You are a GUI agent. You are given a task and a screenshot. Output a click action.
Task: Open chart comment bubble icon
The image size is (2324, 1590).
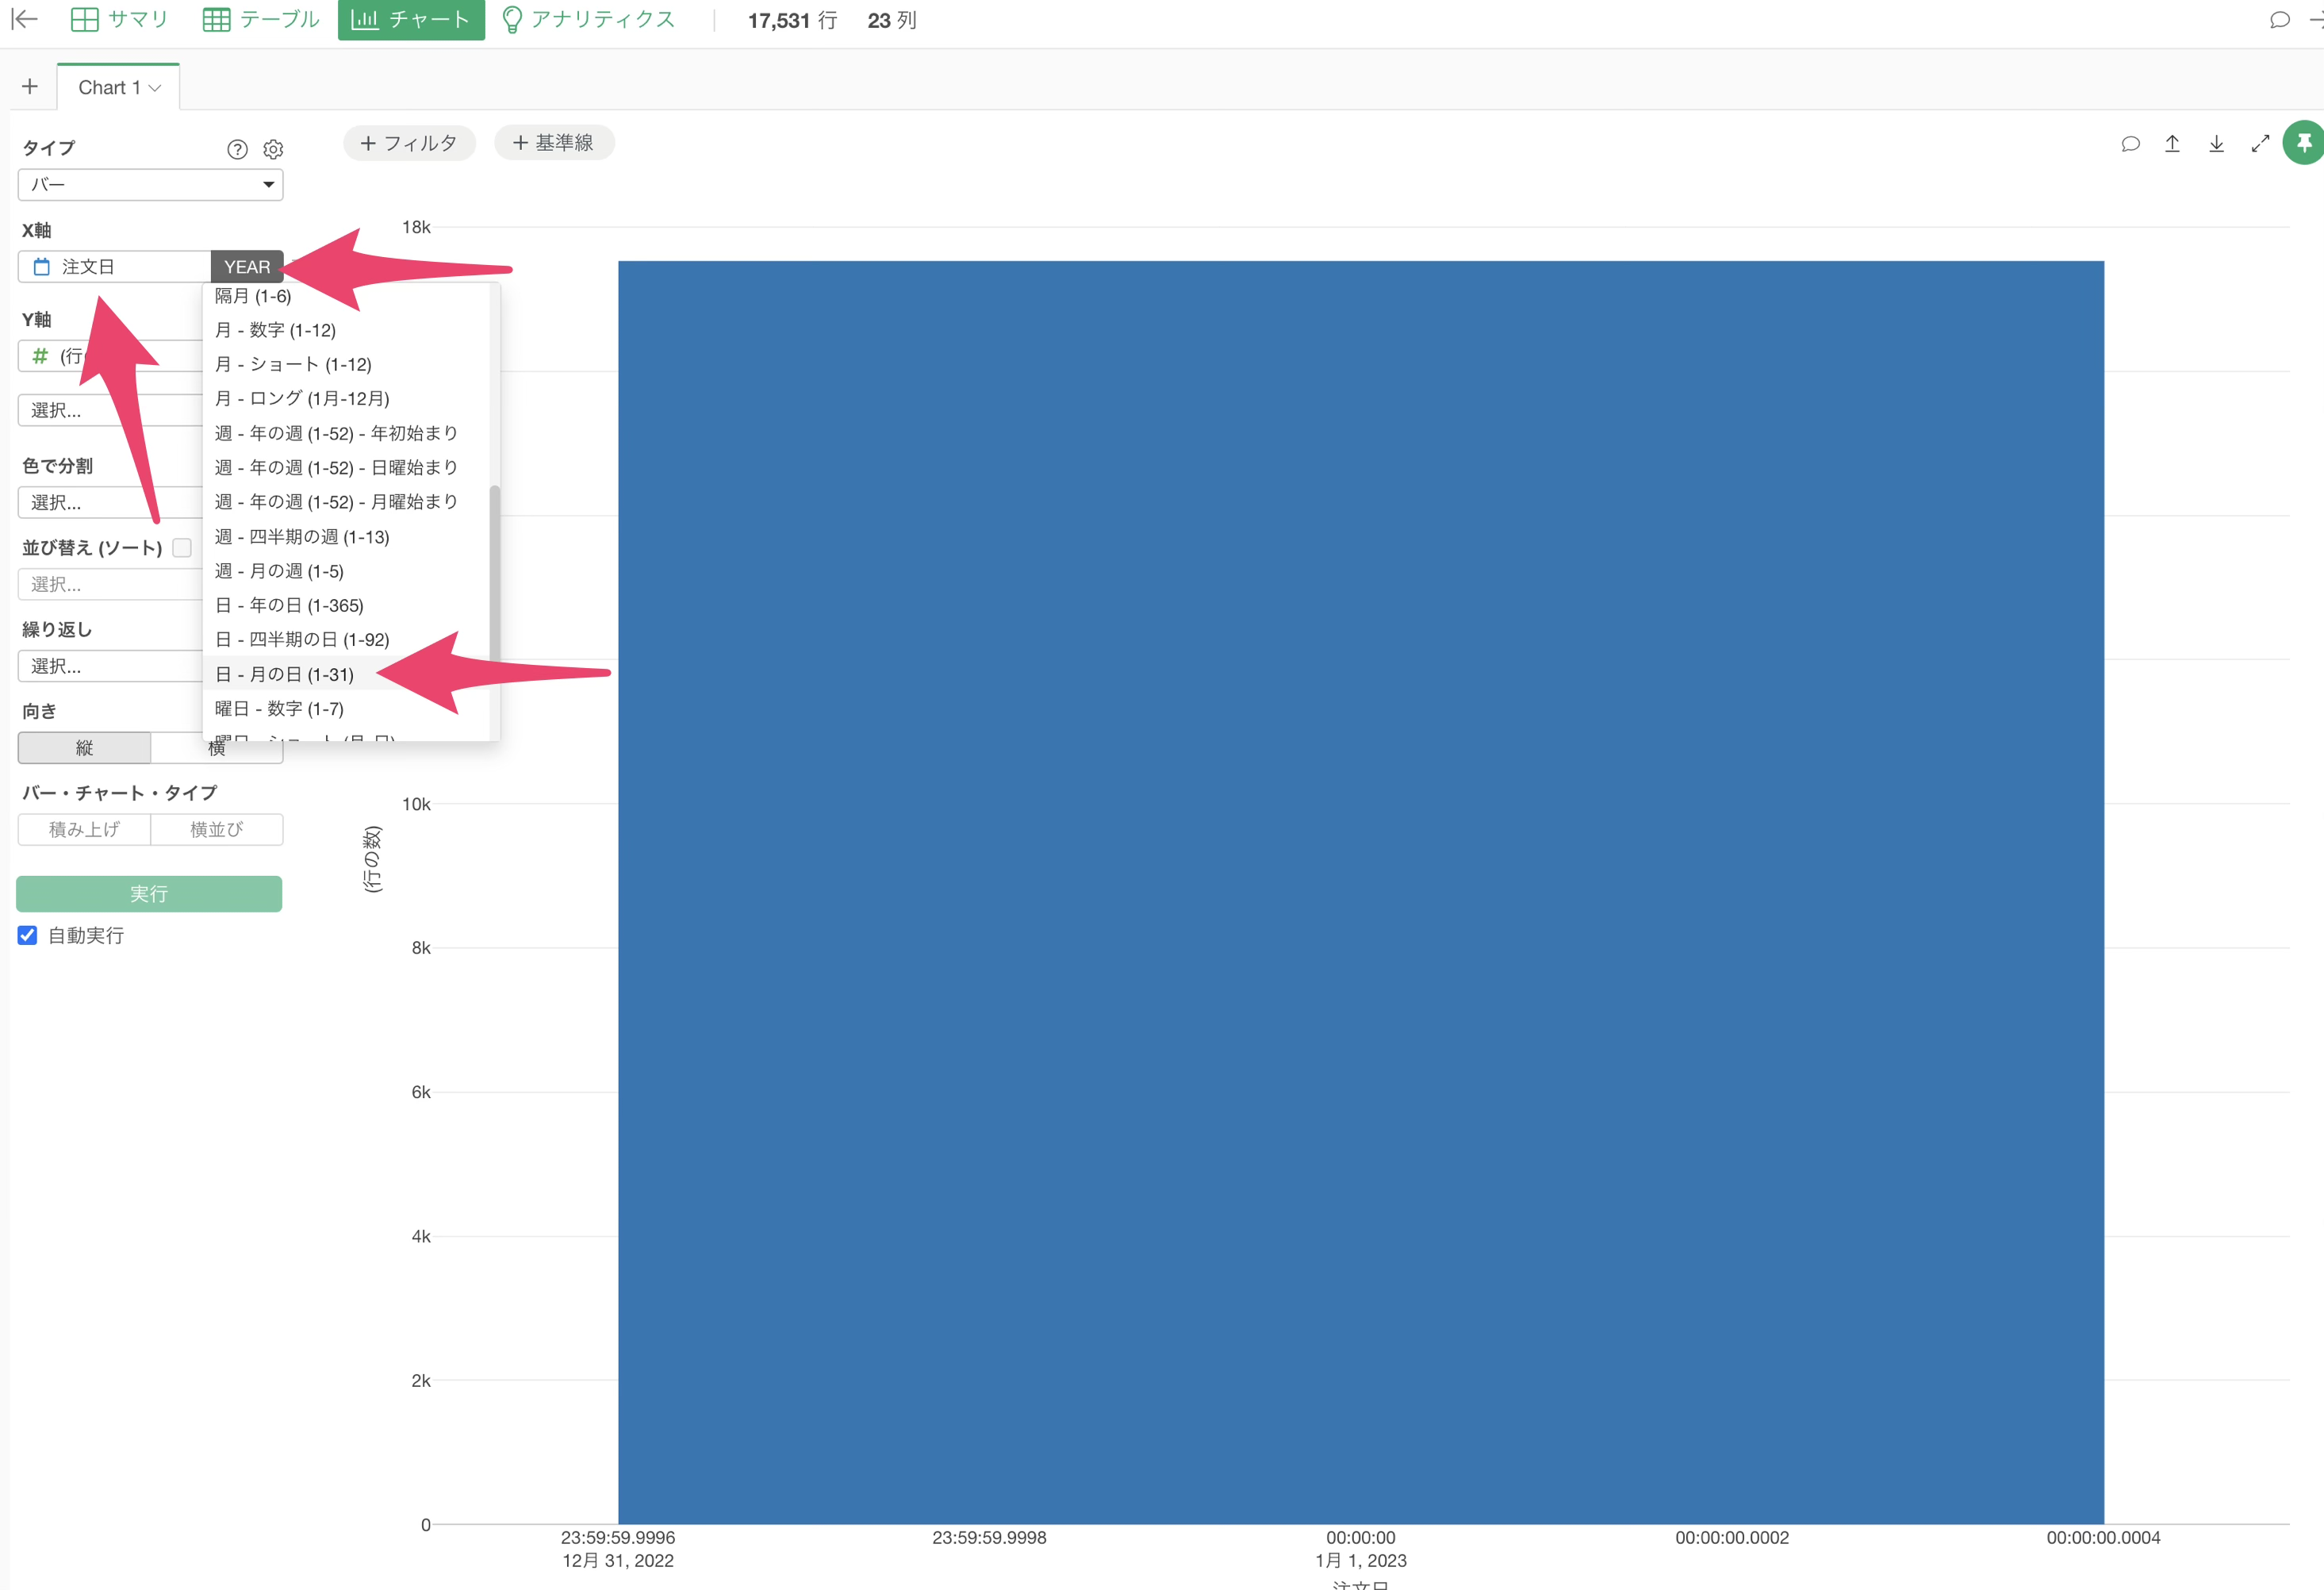coord(2130,143)
